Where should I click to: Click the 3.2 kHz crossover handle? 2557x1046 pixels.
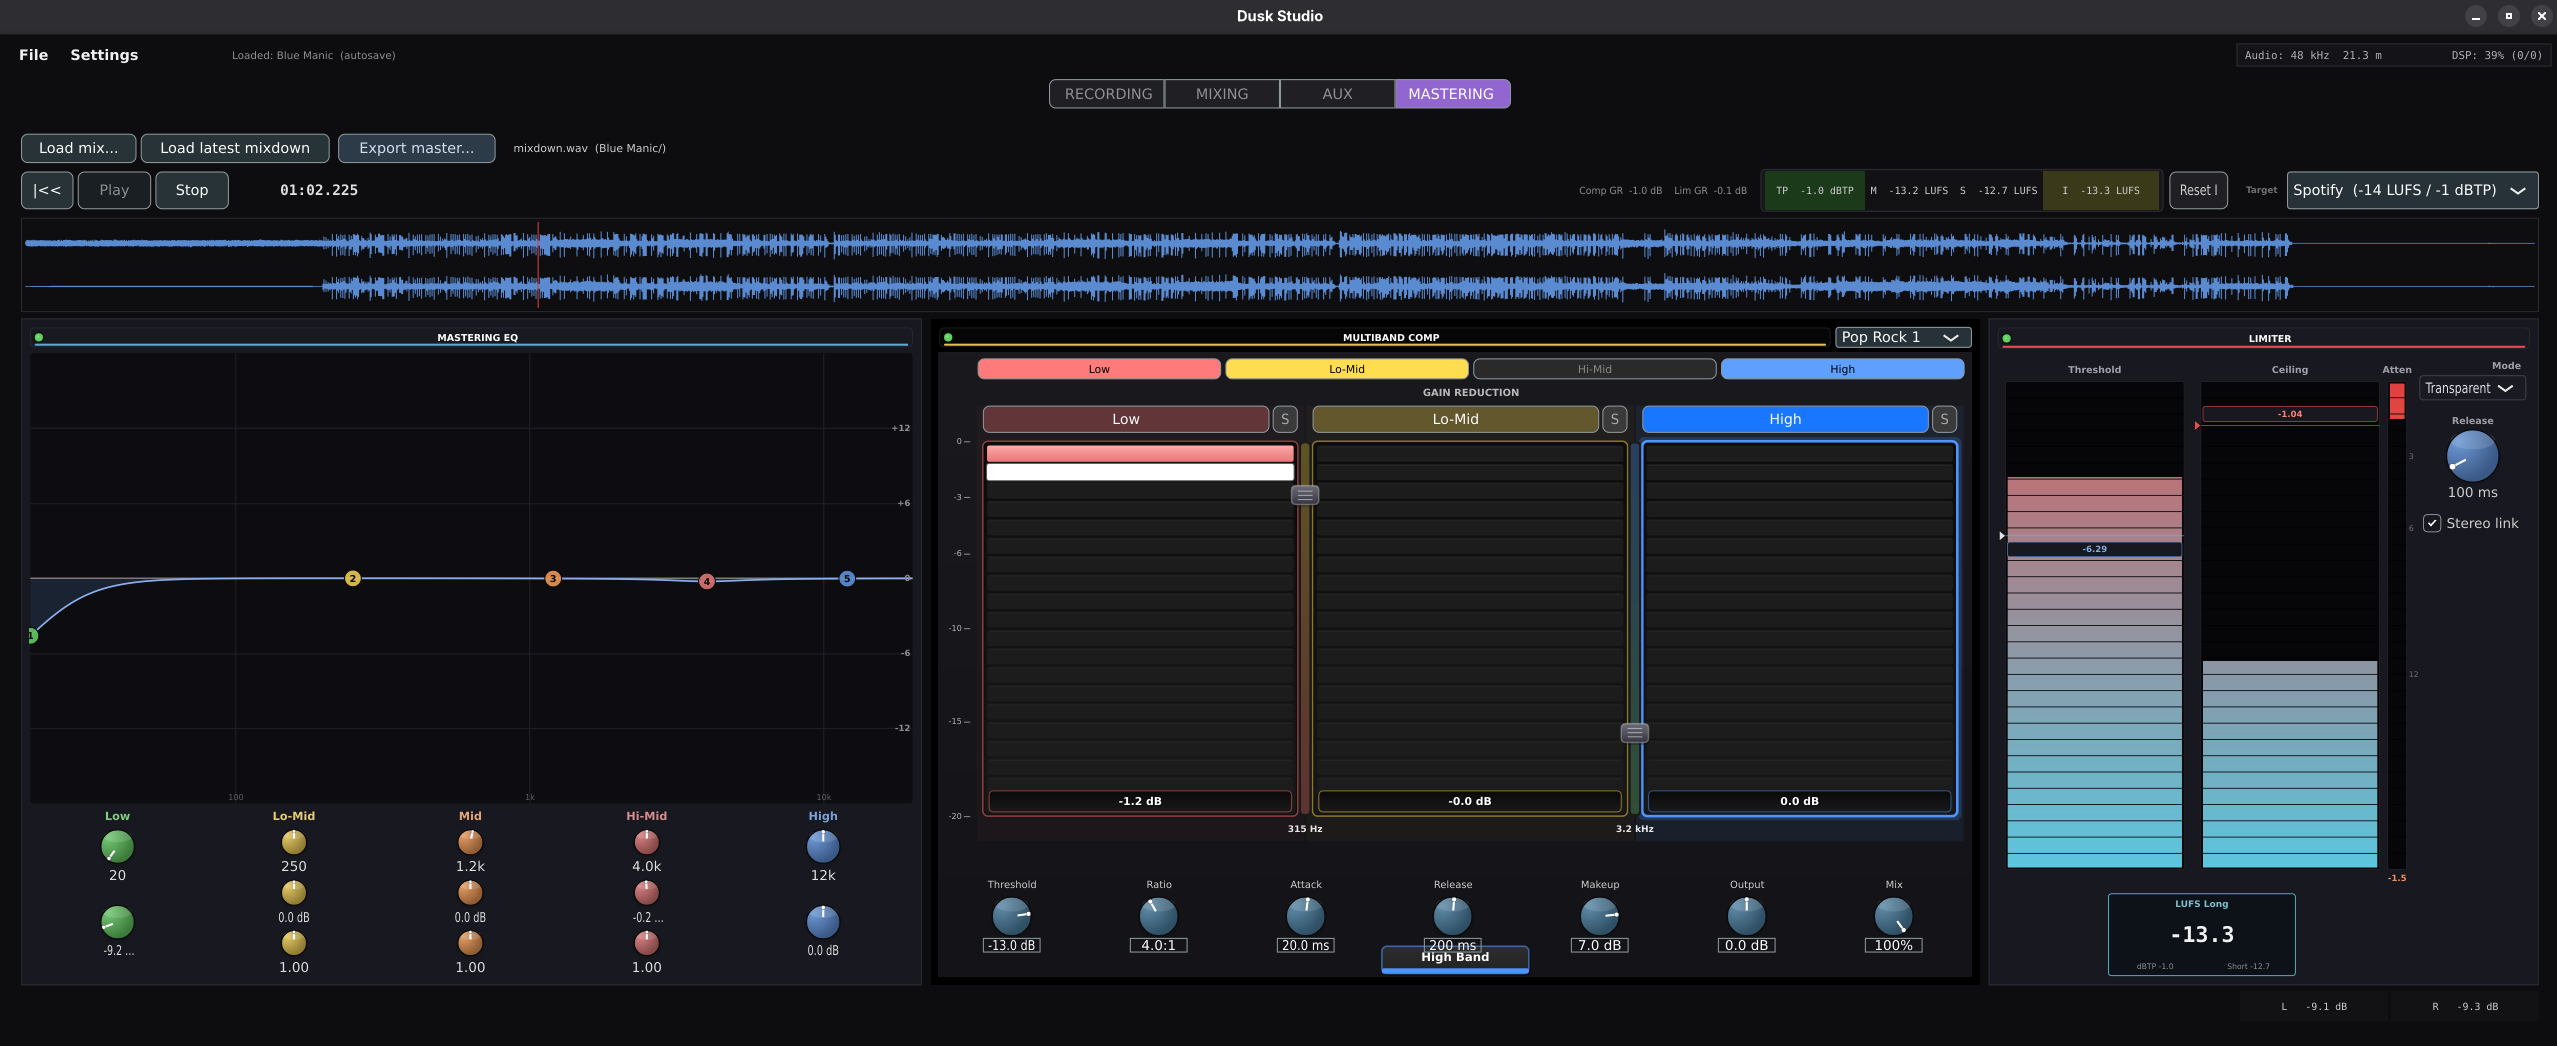[1635, 732]
